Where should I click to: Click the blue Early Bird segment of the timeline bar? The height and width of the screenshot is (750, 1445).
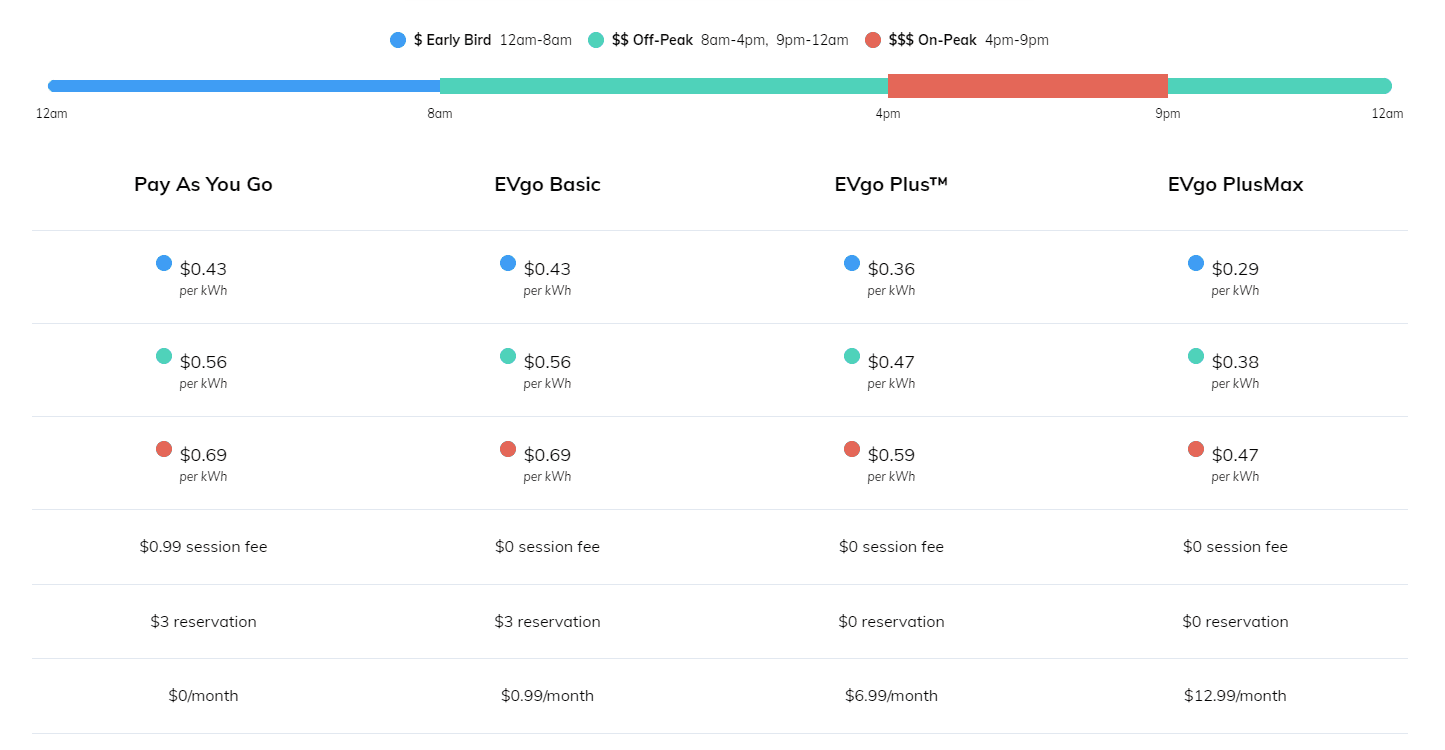pos(244,86)
